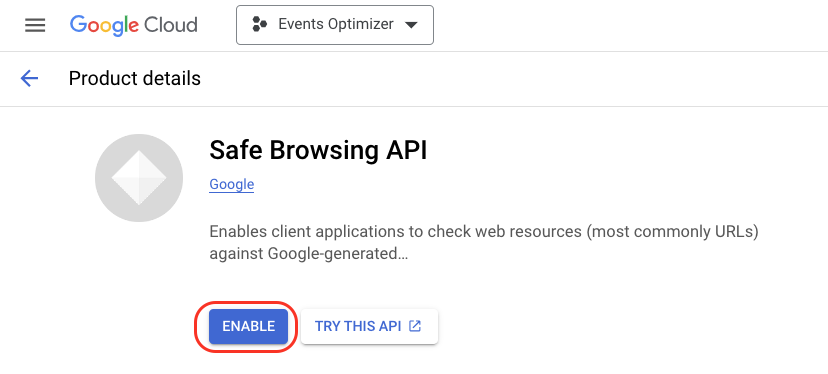Click the Google Cloud logo
The image size is (828, 374).
(x=134, y=25)
